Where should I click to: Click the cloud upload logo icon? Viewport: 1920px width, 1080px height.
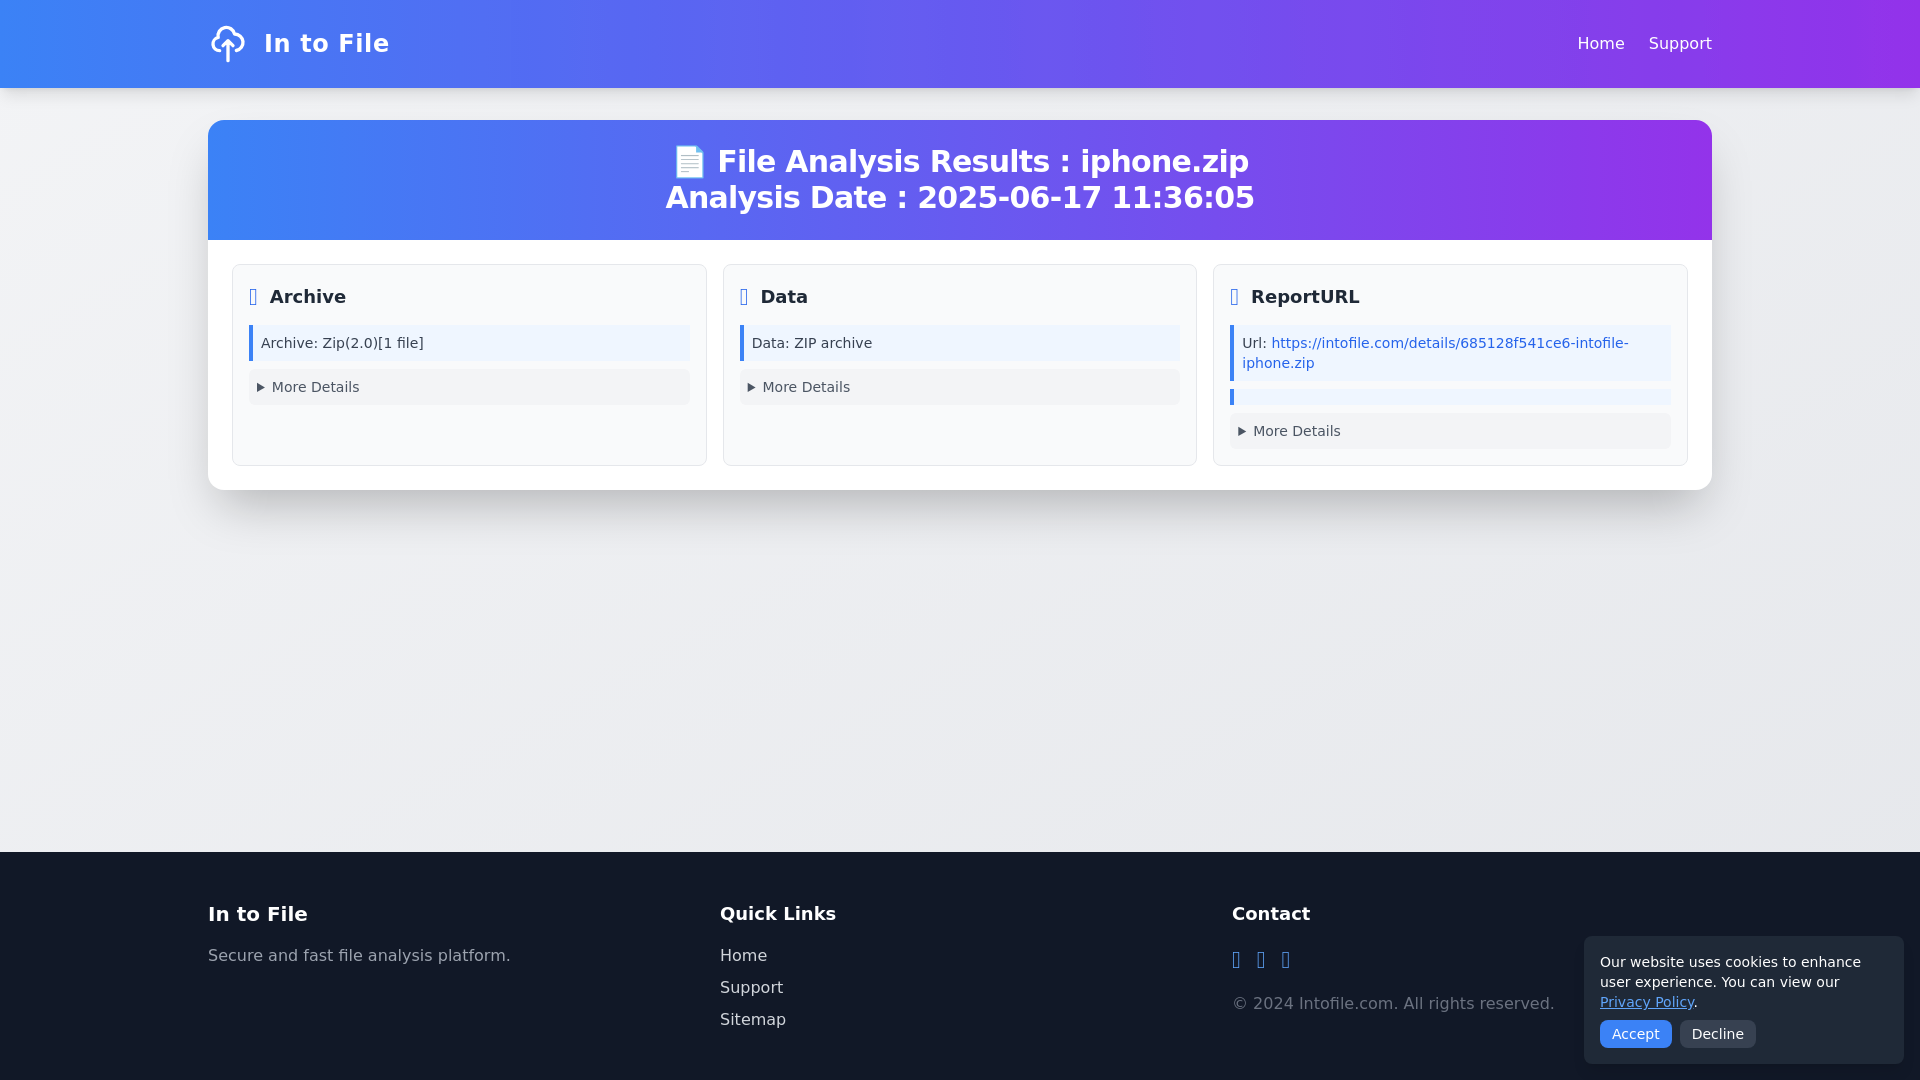[228, 44]
